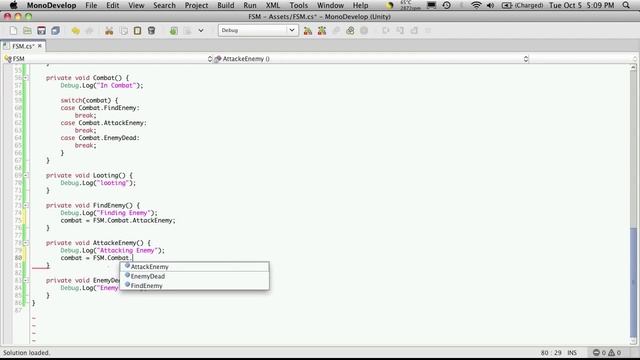Open the Debug configuration combo box
640x360 pixels.
tap(258, 30)
